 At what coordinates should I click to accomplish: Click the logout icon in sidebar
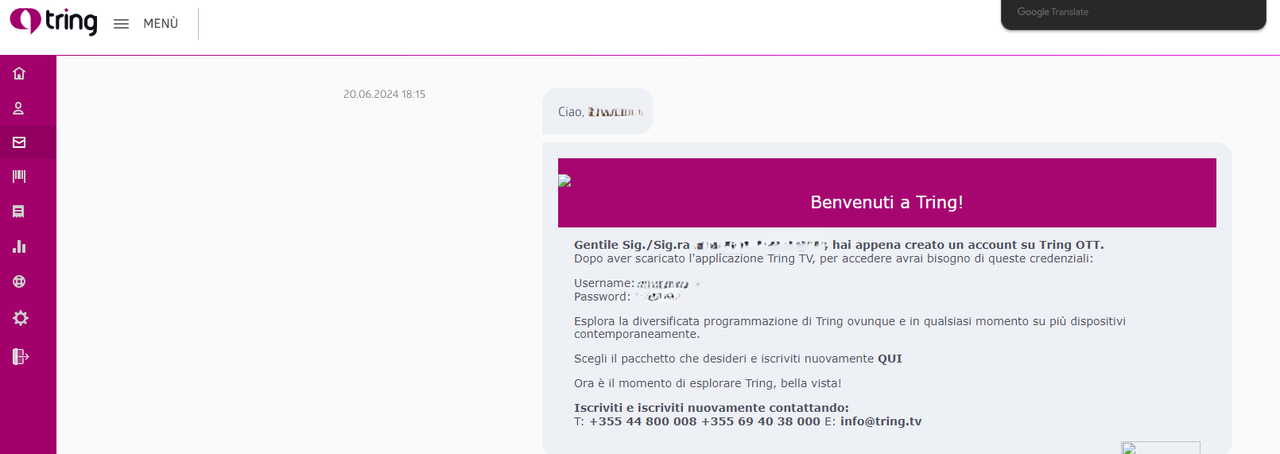coord(20,356)
